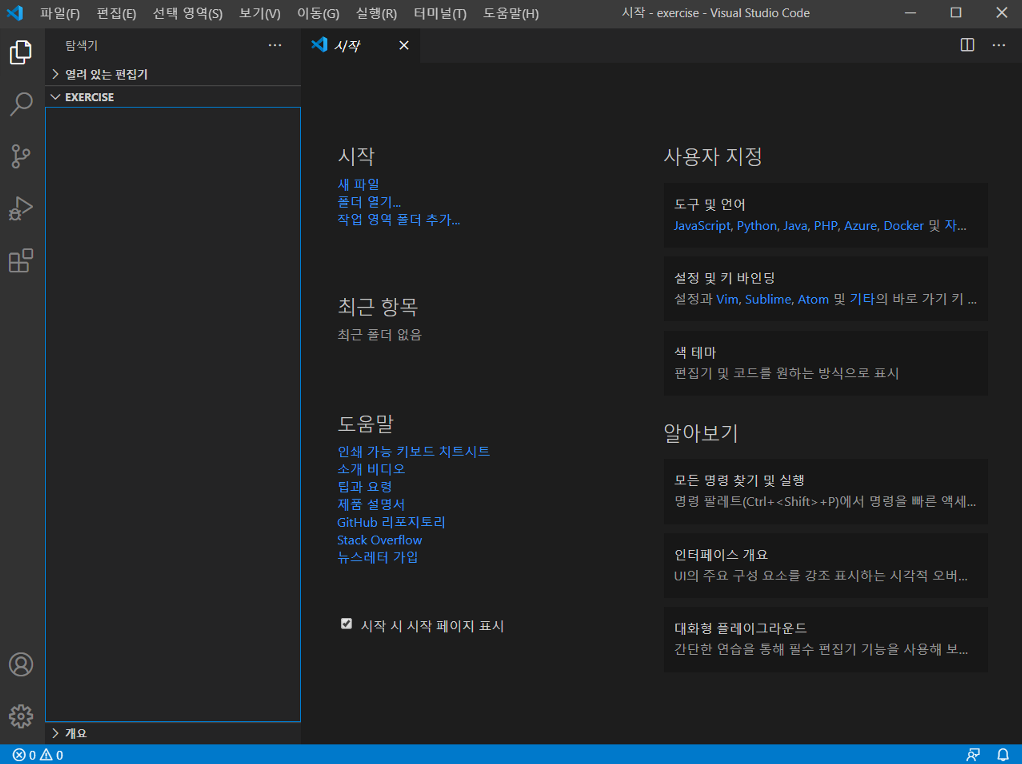Click the 뉴스레터 가입 link

pos(377,557)
